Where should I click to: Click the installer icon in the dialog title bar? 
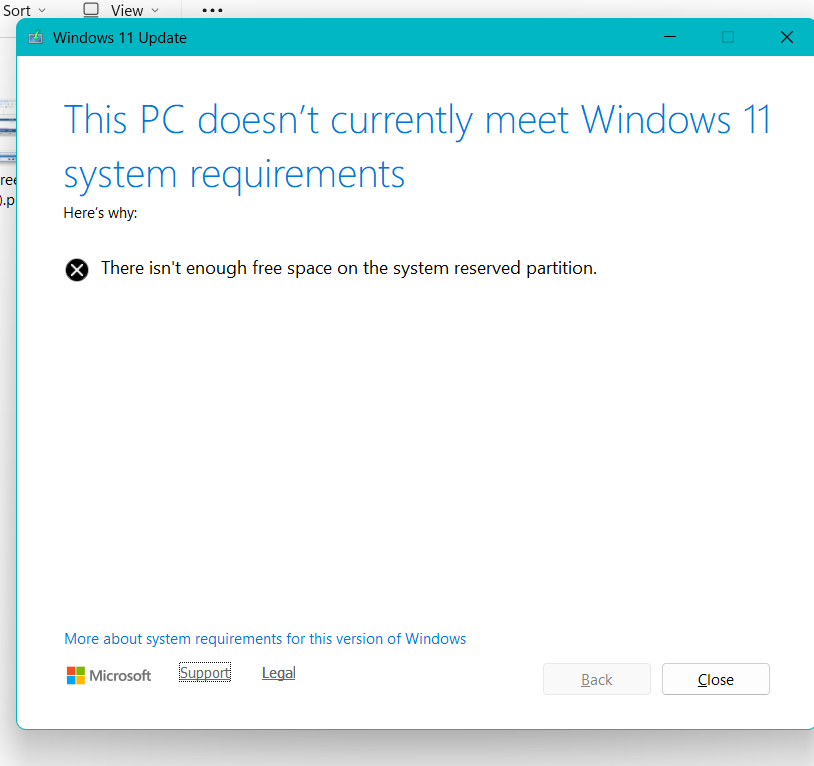pos(35,37)
